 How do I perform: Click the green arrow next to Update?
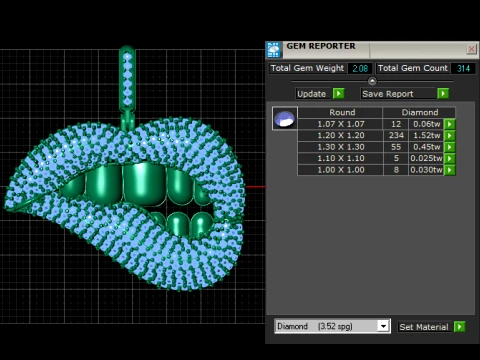pos(339,94)
